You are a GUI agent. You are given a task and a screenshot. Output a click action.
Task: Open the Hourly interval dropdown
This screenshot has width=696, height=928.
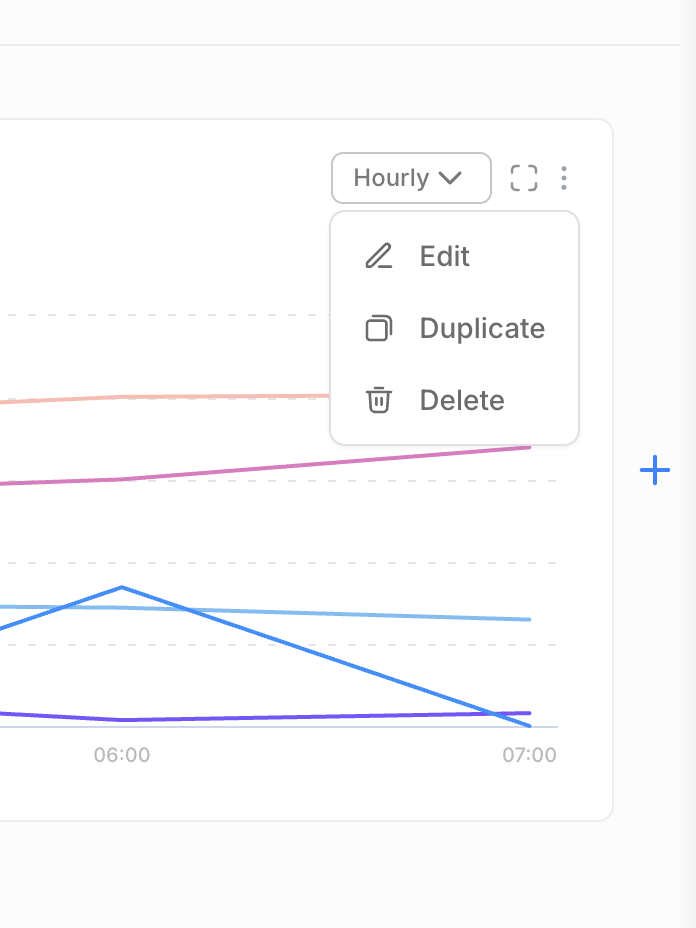(411, 178)
